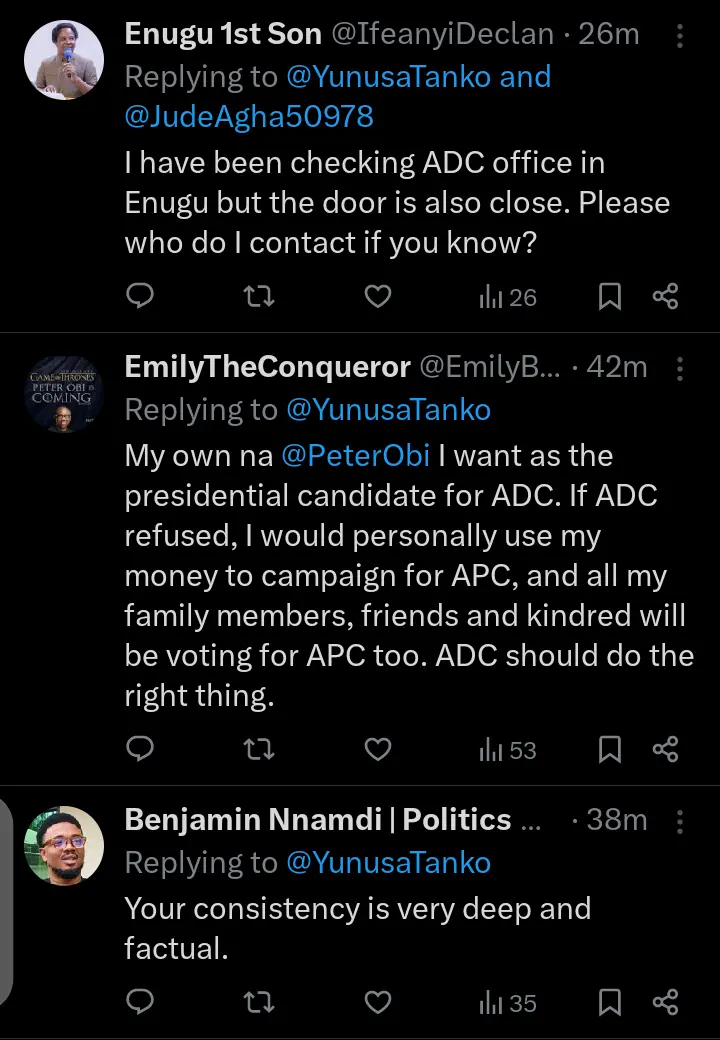Repost EmilyTheConqueror's tweet
720x1040 pixels.
(x=259, y=749)
